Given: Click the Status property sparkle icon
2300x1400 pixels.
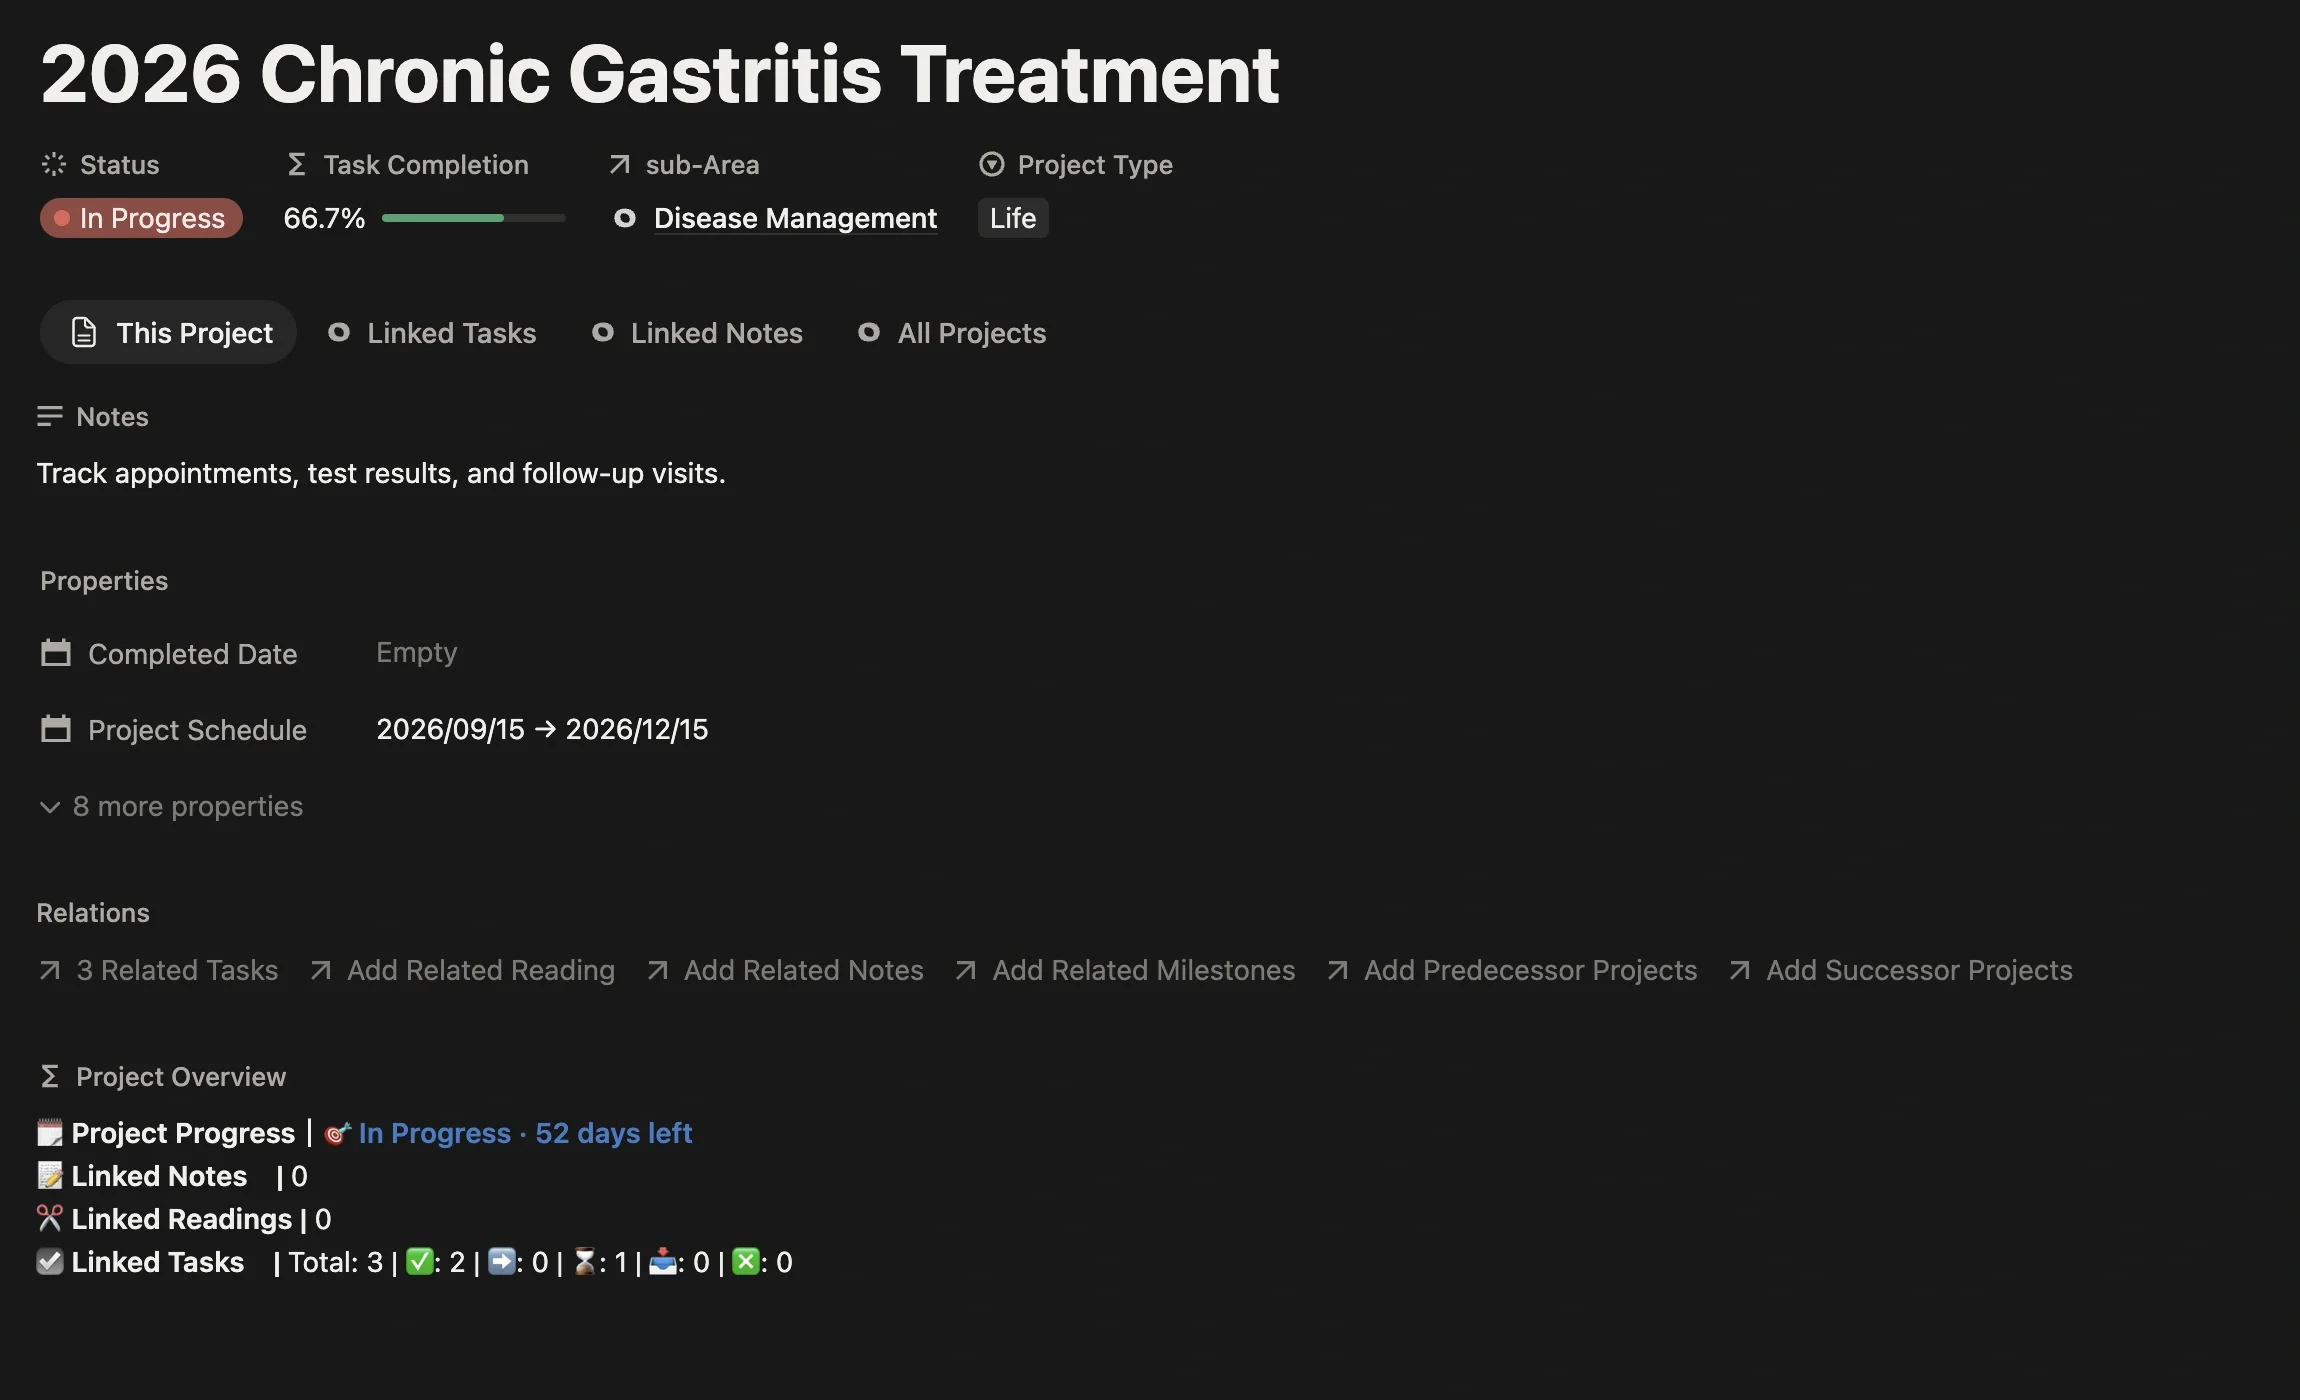Looking at the screenshot, I should (54, 164).
